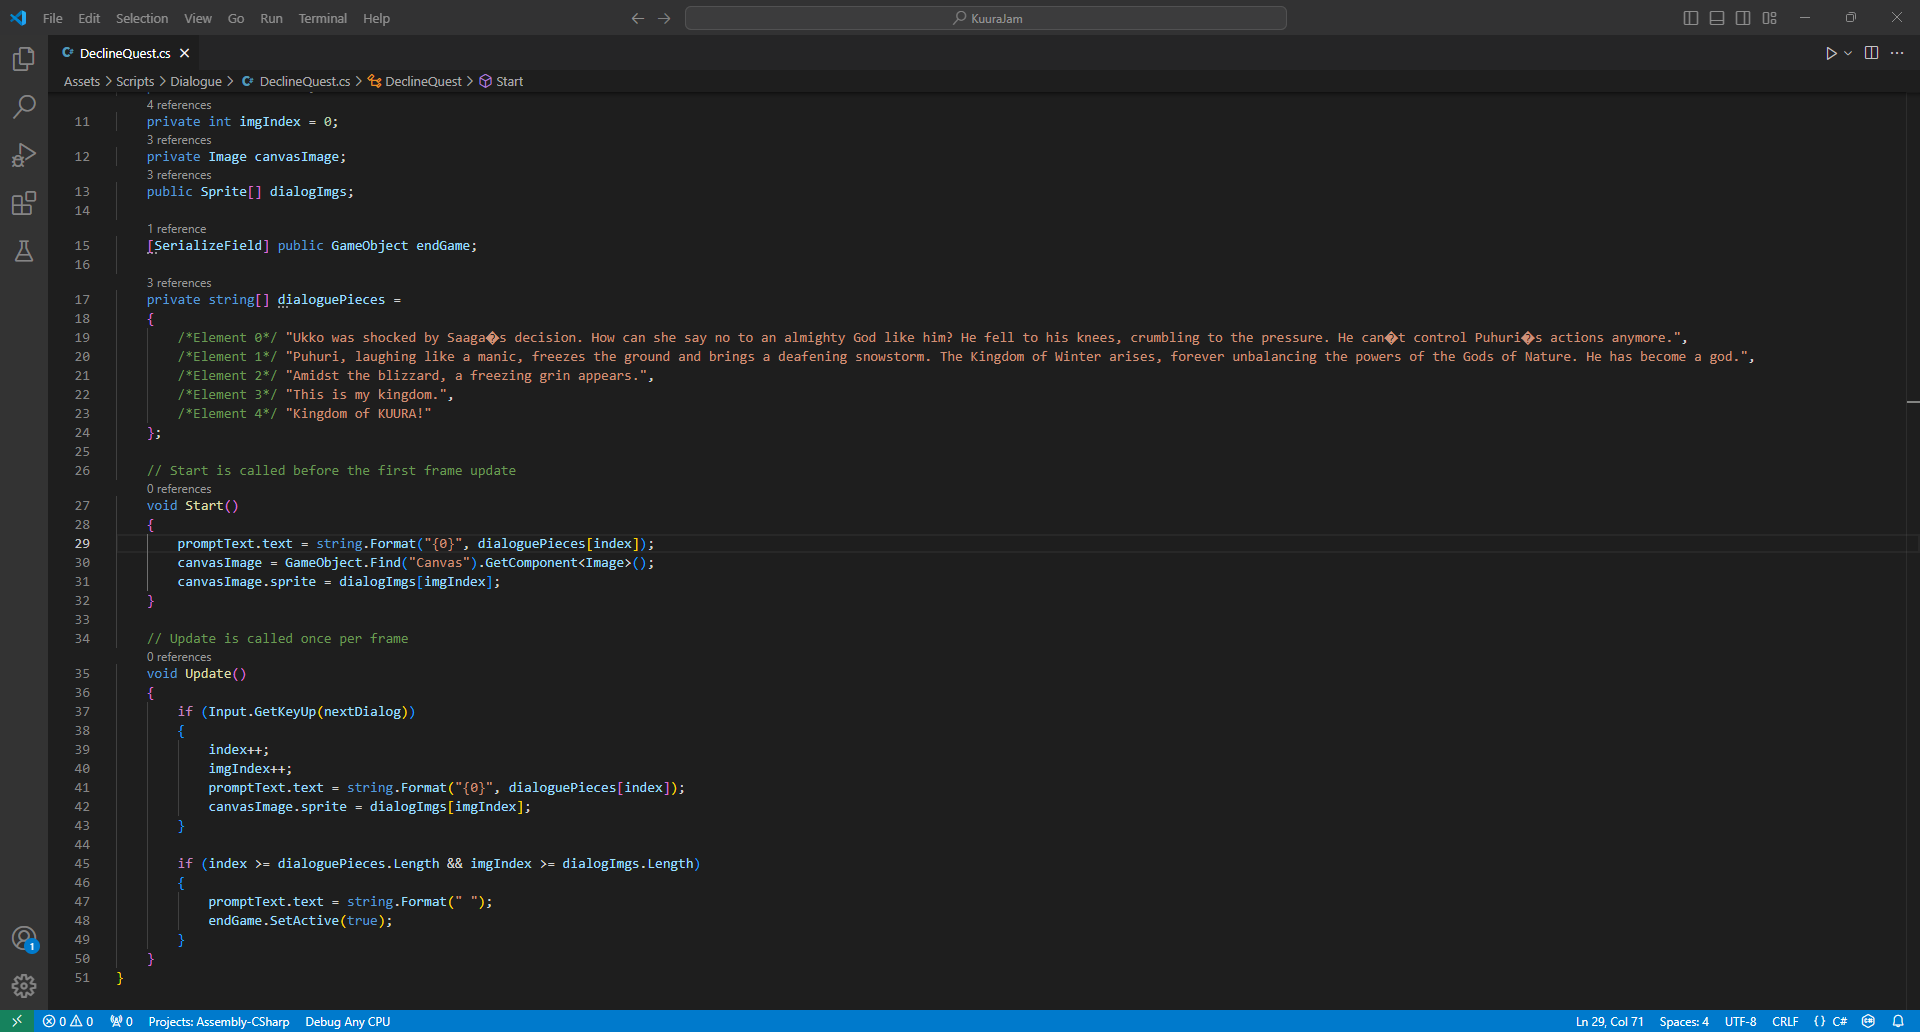Toggle the bottom panel layout
The height and width of the screenshot is (1032, 1920).
[1716, 18]
